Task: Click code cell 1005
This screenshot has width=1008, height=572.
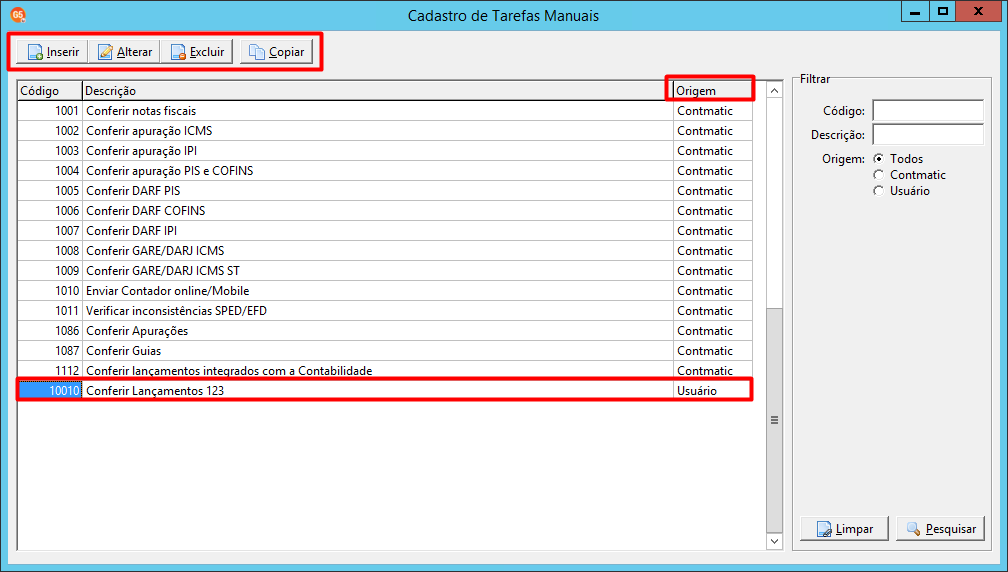Action: (50, 191)
